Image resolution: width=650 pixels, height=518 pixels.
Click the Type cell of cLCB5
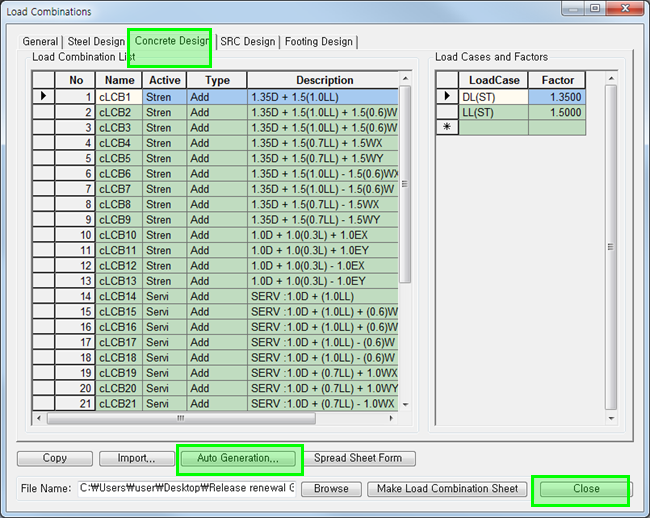[x=217, y=158]
